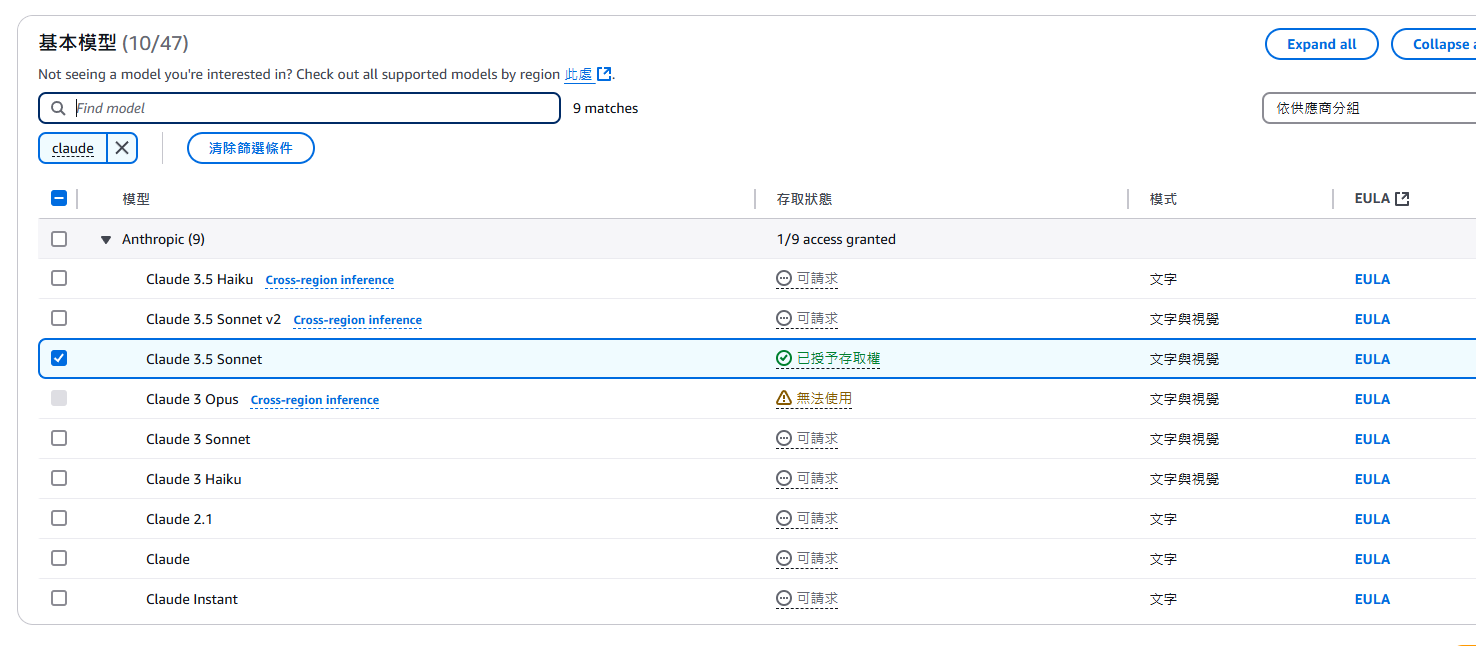Click the status icon in the Claude row
Image resolution: width=1476 pixels, height=646 pixels.
[x=784, y=559]
